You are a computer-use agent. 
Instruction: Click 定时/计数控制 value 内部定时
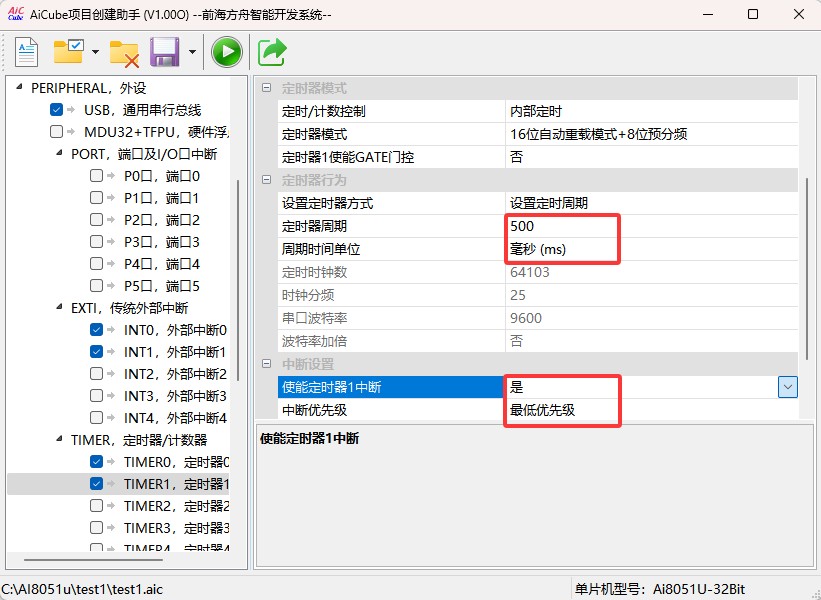(x=651, y=111)
